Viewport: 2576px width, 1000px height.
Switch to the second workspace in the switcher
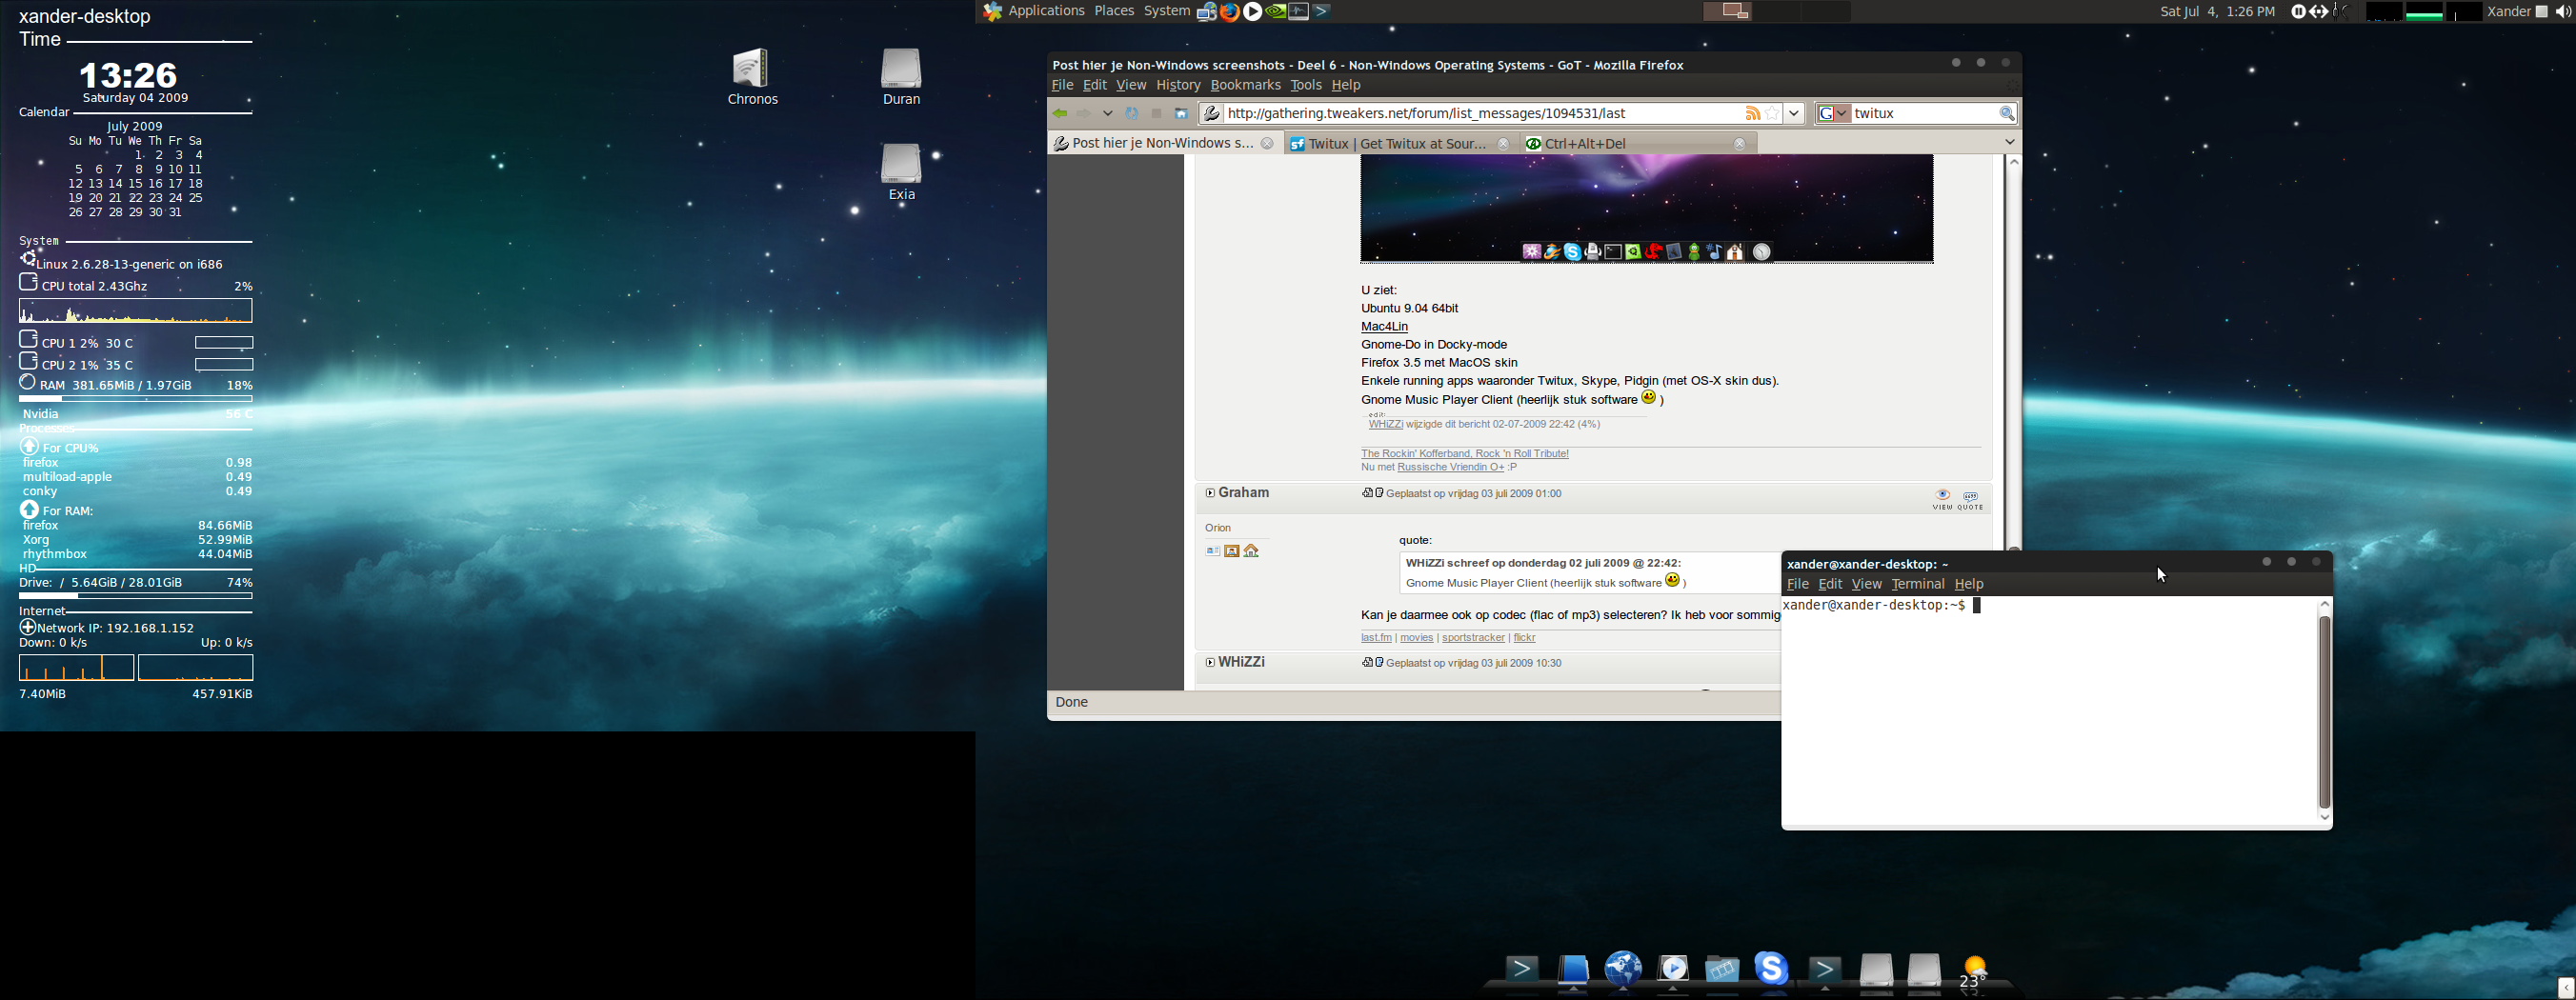[x=1777, y=12]
